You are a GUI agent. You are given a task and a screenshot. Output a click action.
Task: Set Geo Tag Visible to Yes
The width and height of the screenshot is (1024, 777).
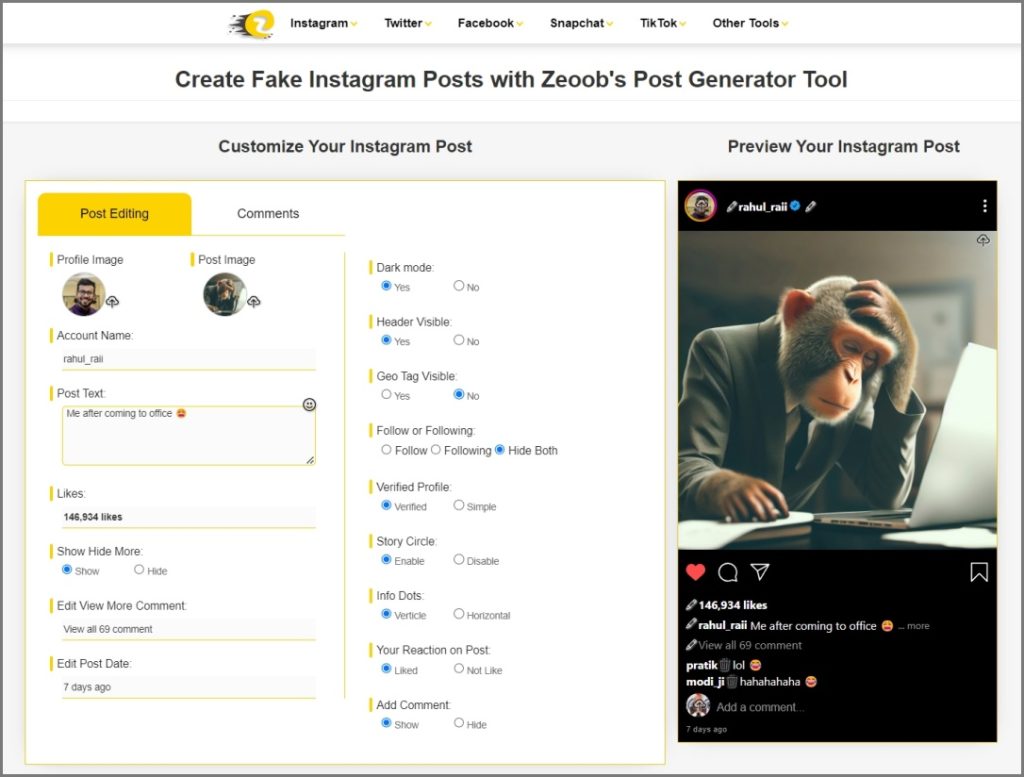pos(387,394)
